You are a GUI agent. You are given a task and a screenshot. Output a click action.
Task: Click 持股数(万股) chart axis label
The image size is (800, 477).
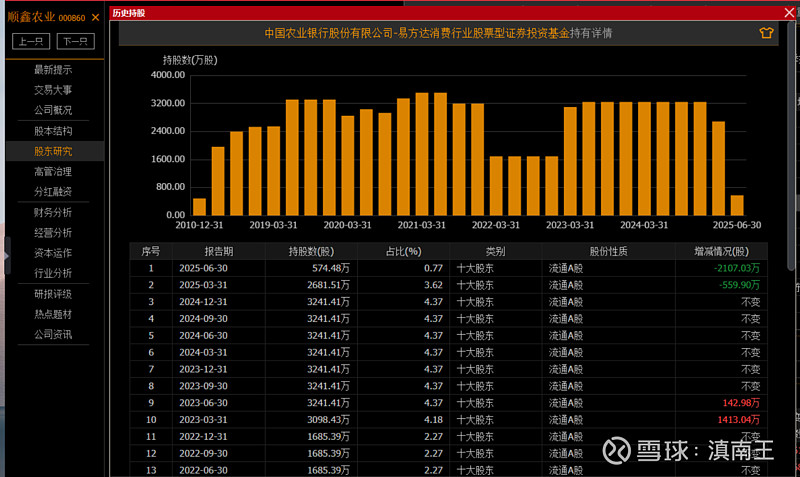point(190,60)
